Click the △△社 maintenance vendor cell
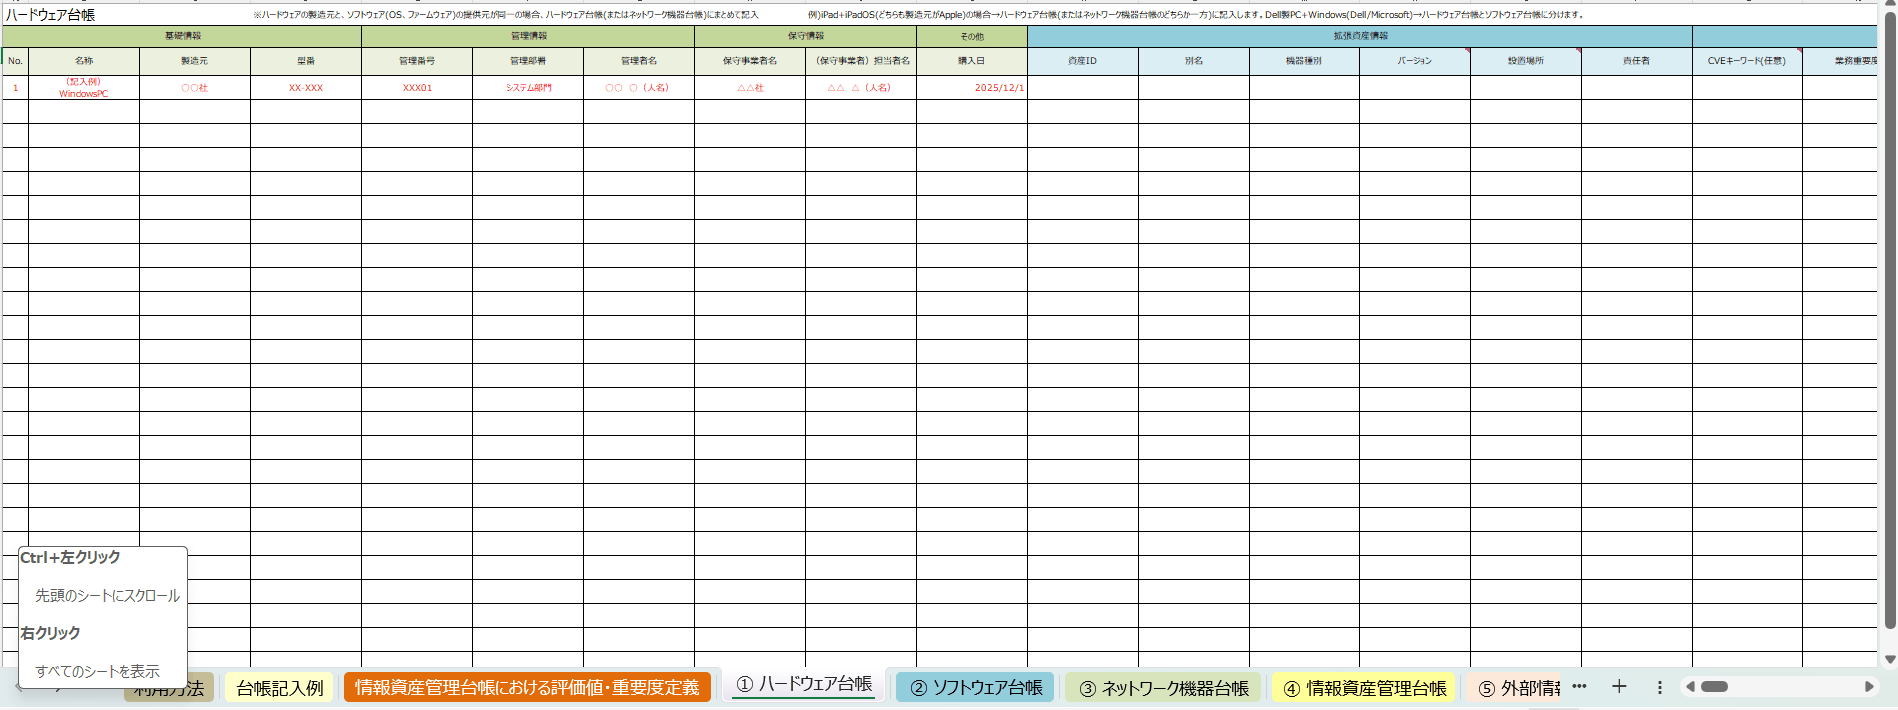 [x=750, y=88]
